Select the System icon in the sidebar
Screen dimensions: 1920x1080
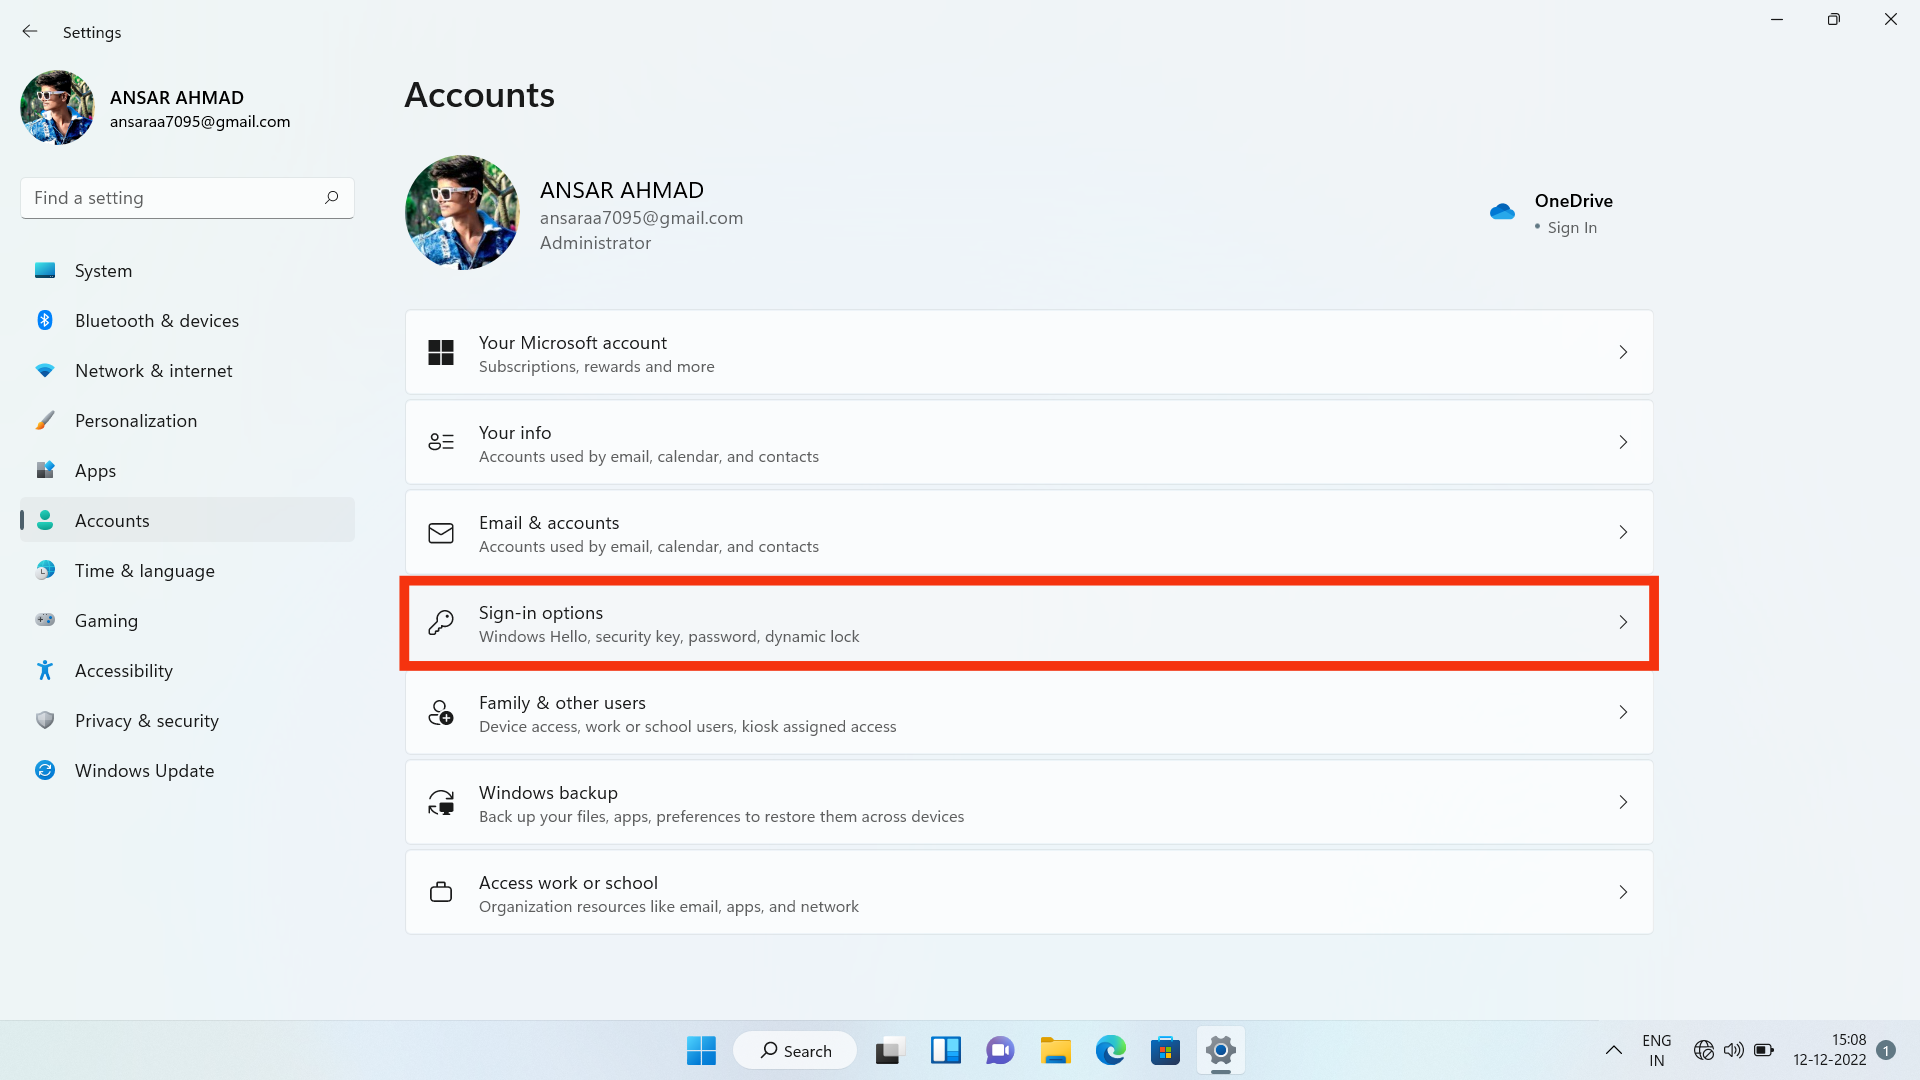44,270
